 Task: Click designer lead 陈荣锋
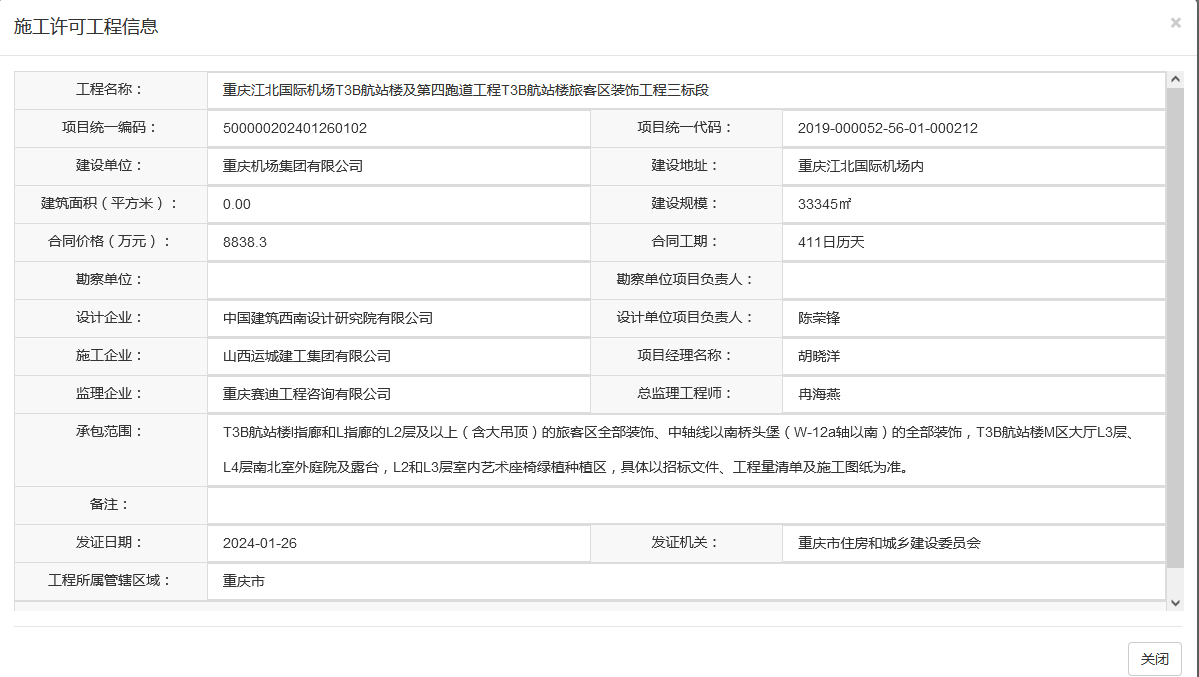[819, 318]
